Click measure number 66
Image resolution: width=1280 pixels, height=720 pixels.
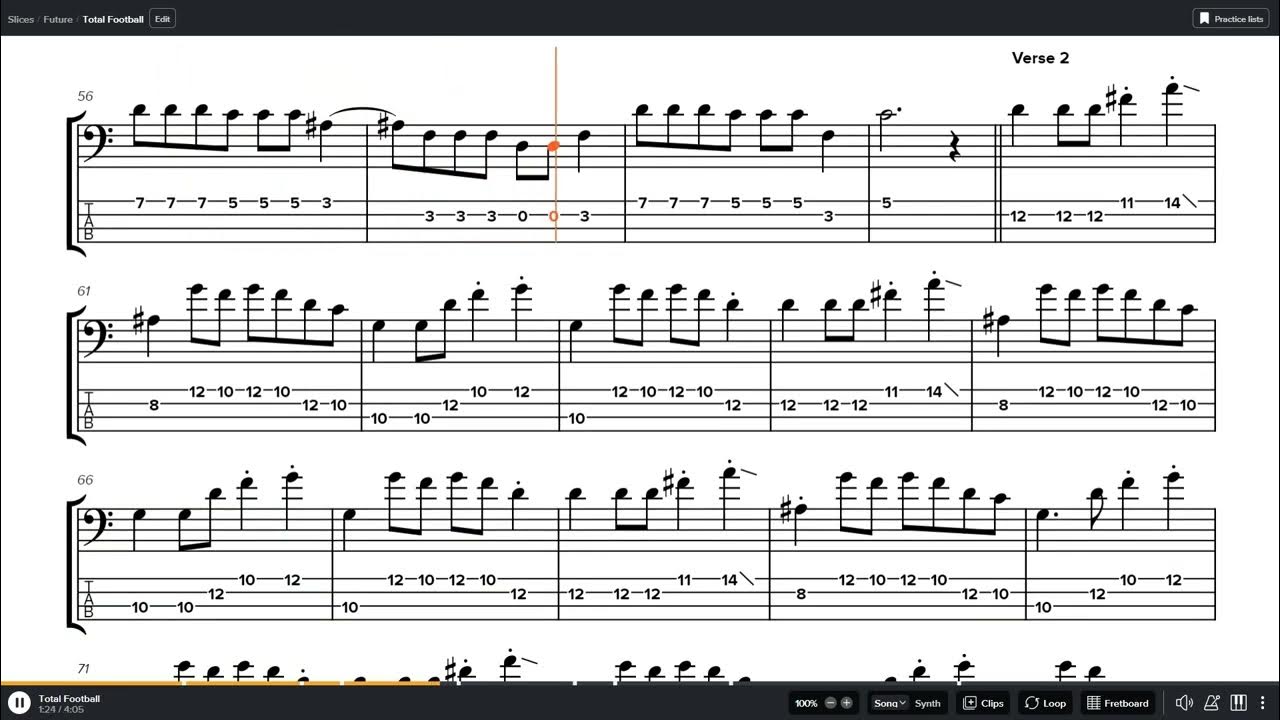click(x=85, y=480)
